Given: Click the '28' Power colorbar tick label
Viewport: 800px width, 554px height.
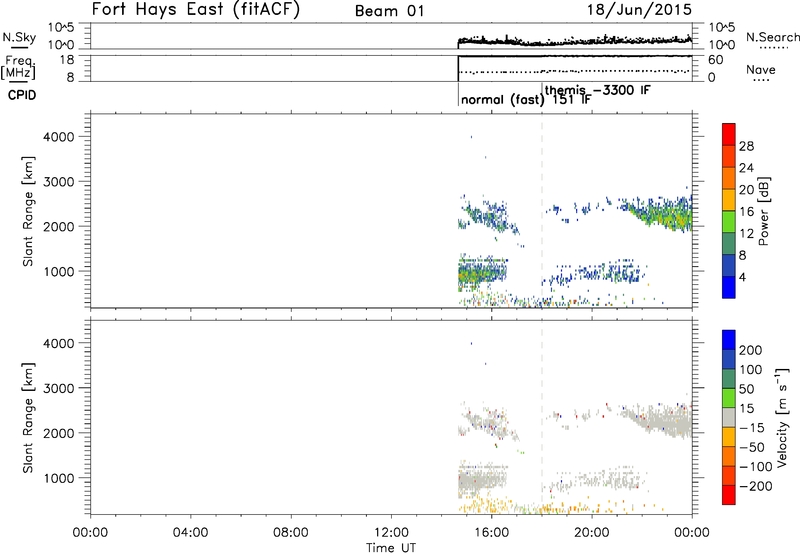Looking at the screenshot, I should tap(746, 146).
